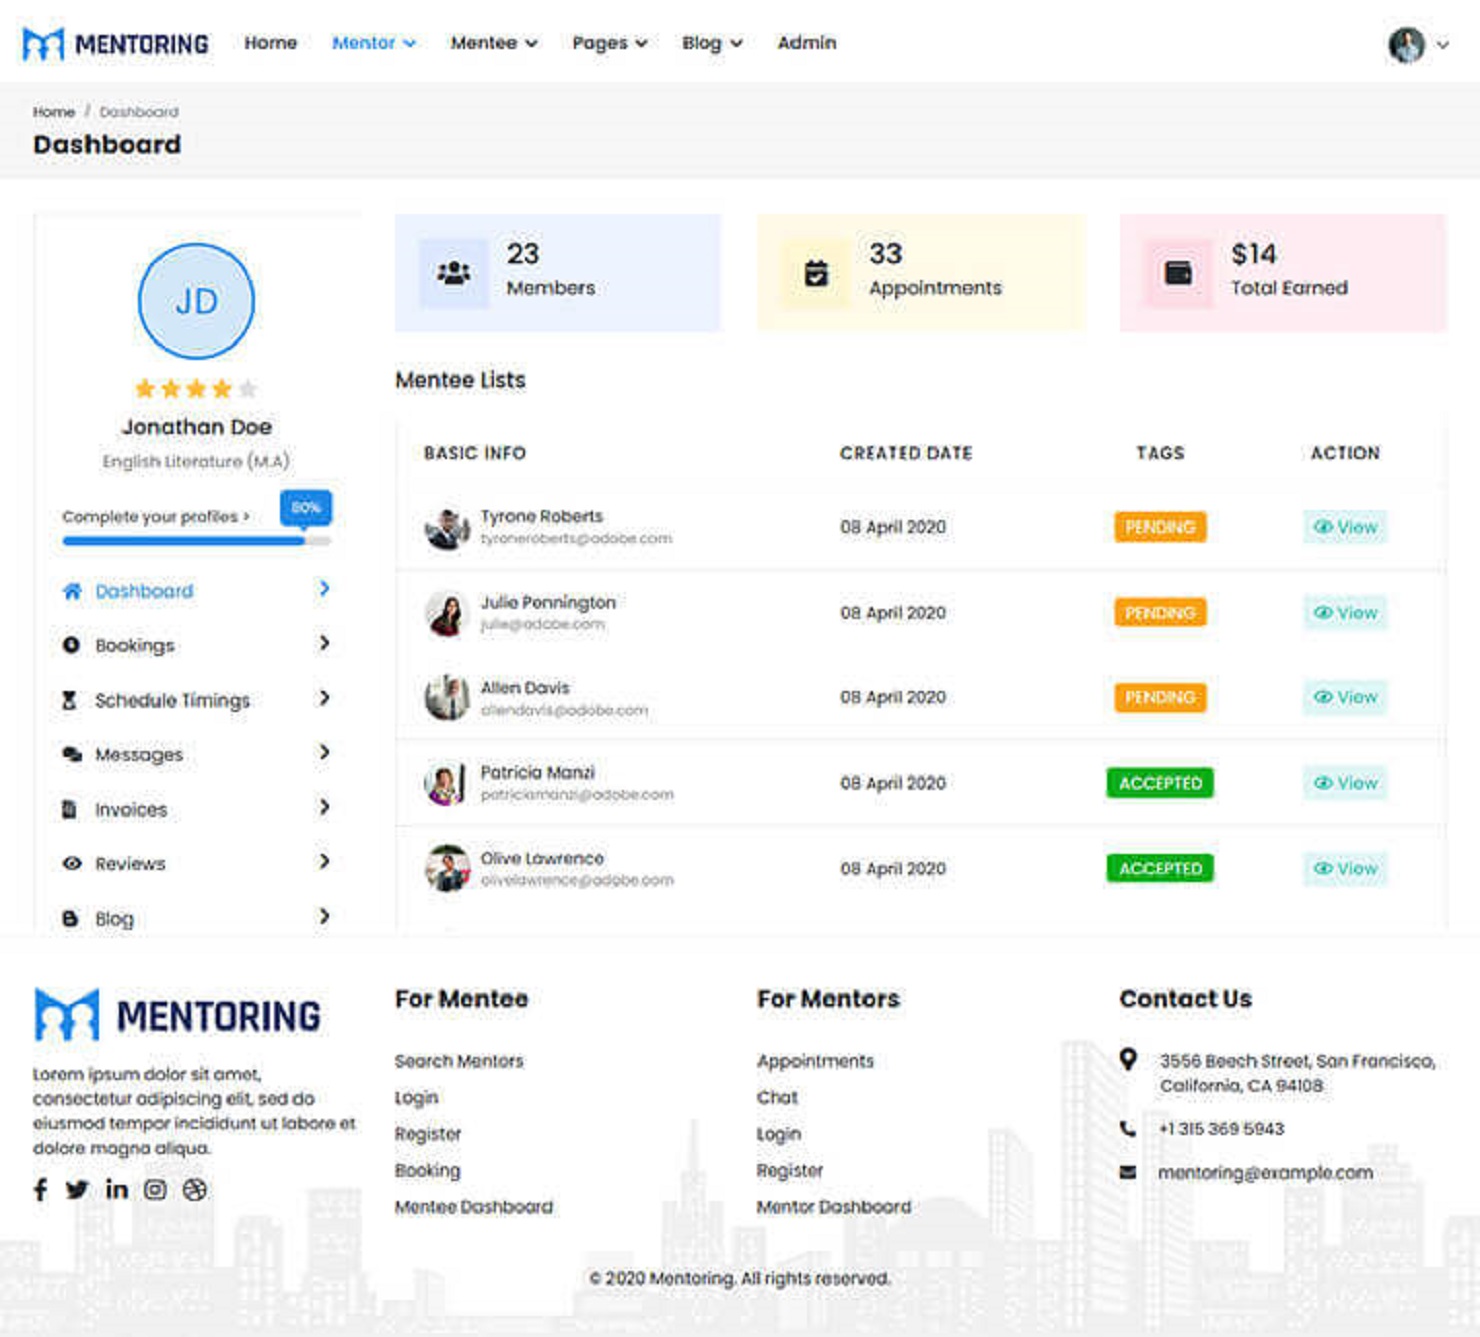This screenshot has width=1480, height=1337.
Task: Click the Dashboard home icon in sidebar
Action: 70,591
